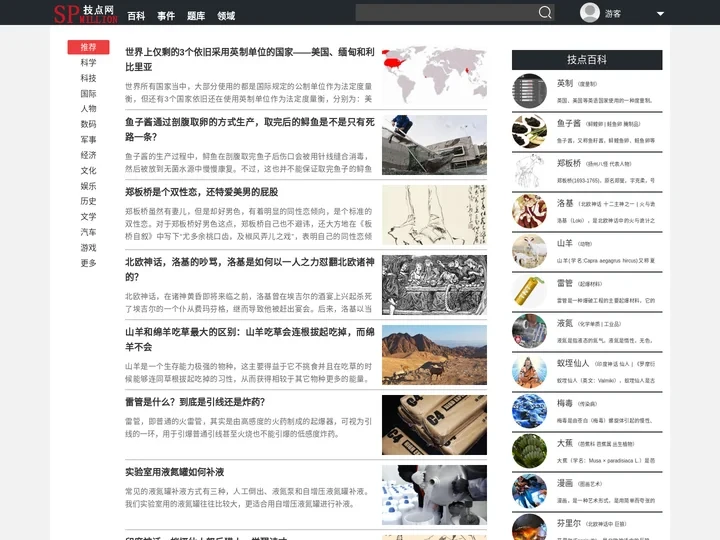Select the 国际 category
The height and width of the screenshot is (540, 720).
click(x=88, y=94)
